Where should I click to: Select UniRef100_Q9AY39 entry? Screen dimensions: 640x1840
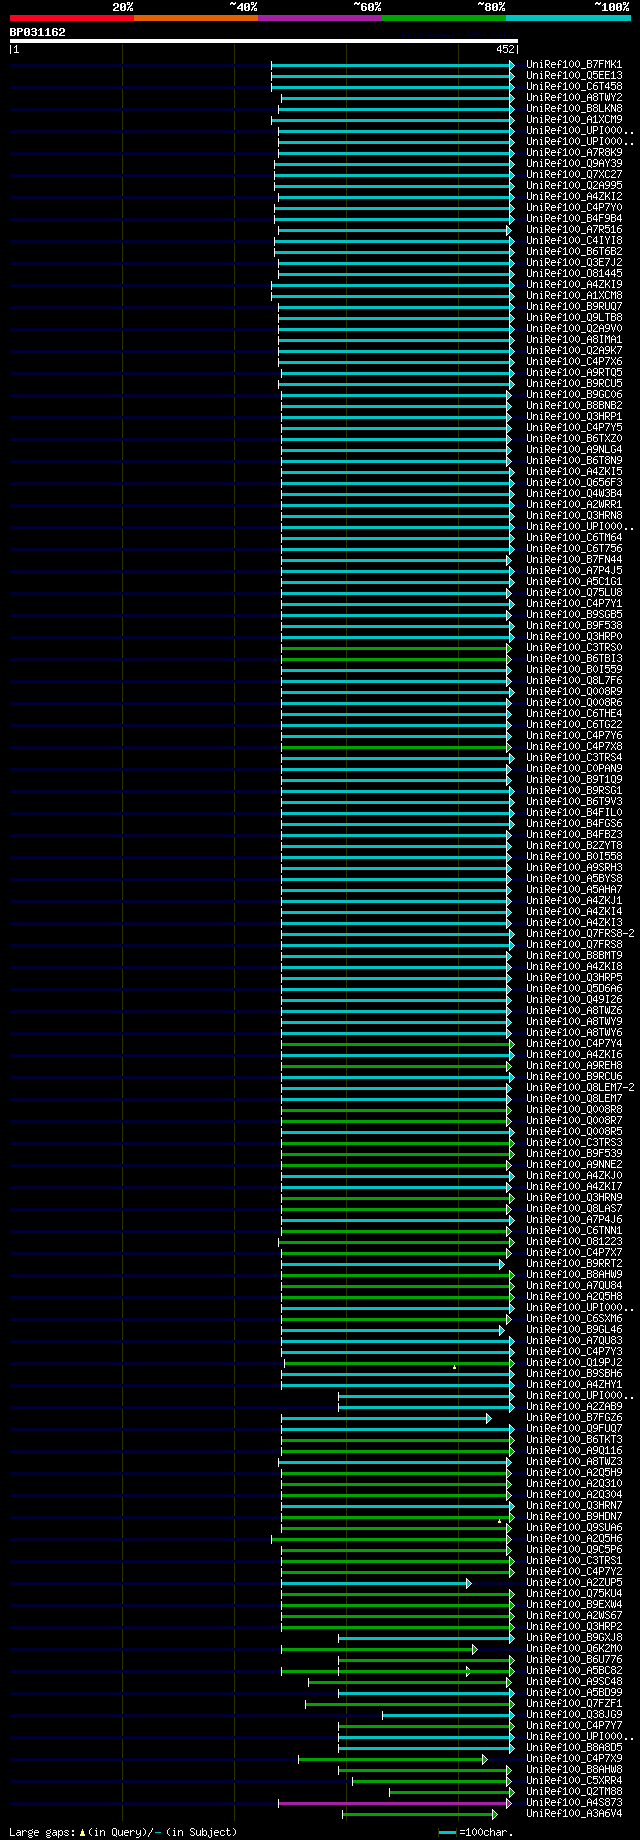[x=574, y=163]
